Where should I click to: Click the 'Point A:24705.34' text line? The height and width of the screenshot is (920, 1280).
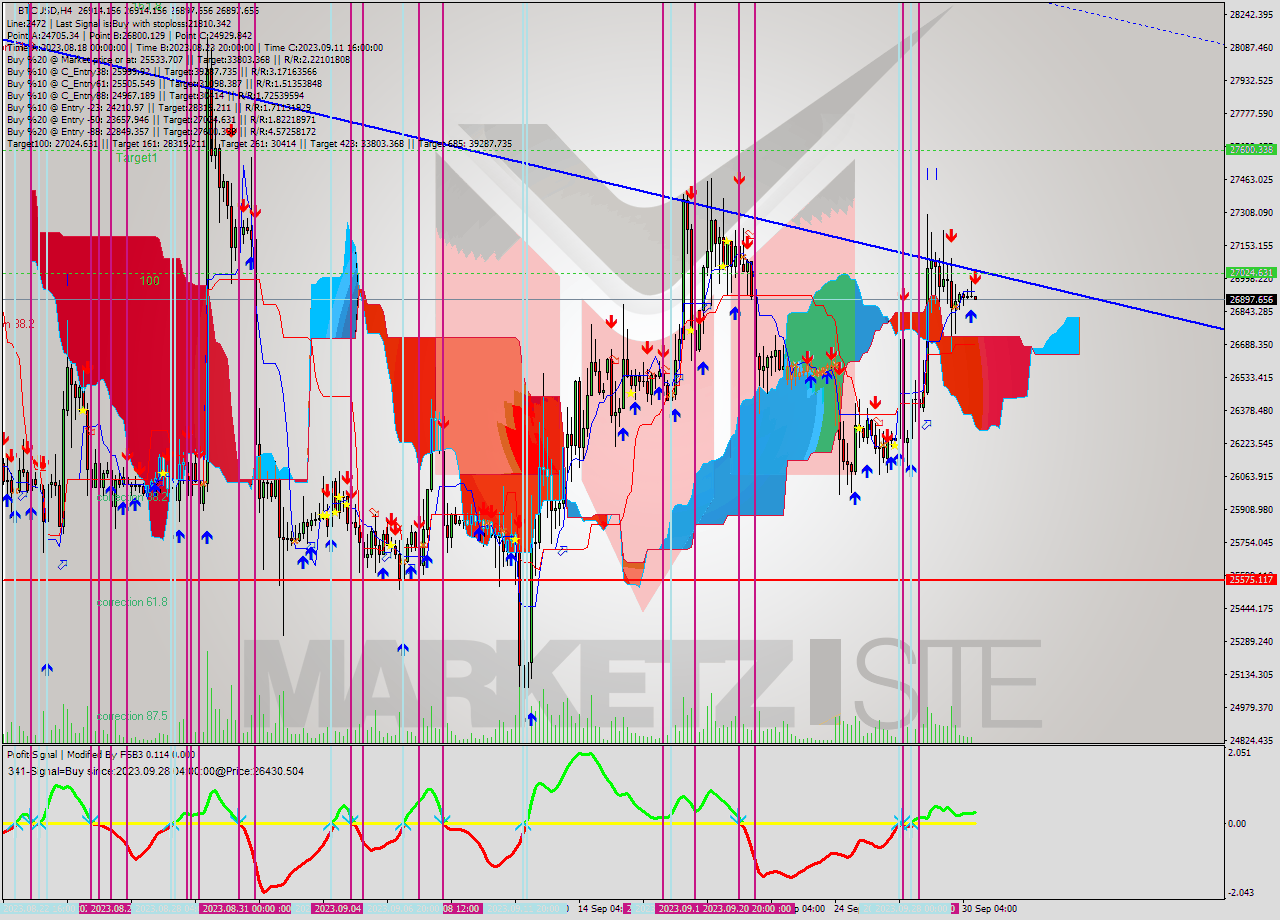129,35
